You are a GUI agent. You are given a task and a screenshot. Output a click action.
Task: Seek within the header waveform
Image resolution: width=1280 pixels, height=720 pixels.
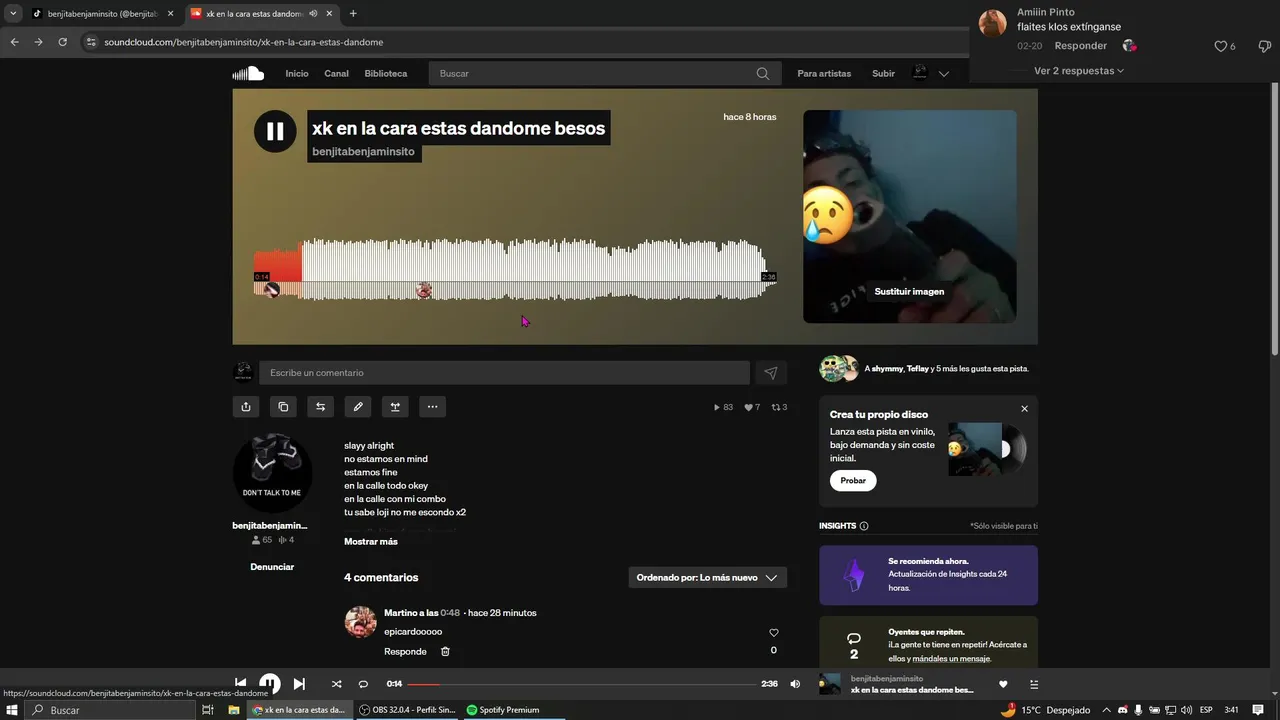[x=515, y=268]
